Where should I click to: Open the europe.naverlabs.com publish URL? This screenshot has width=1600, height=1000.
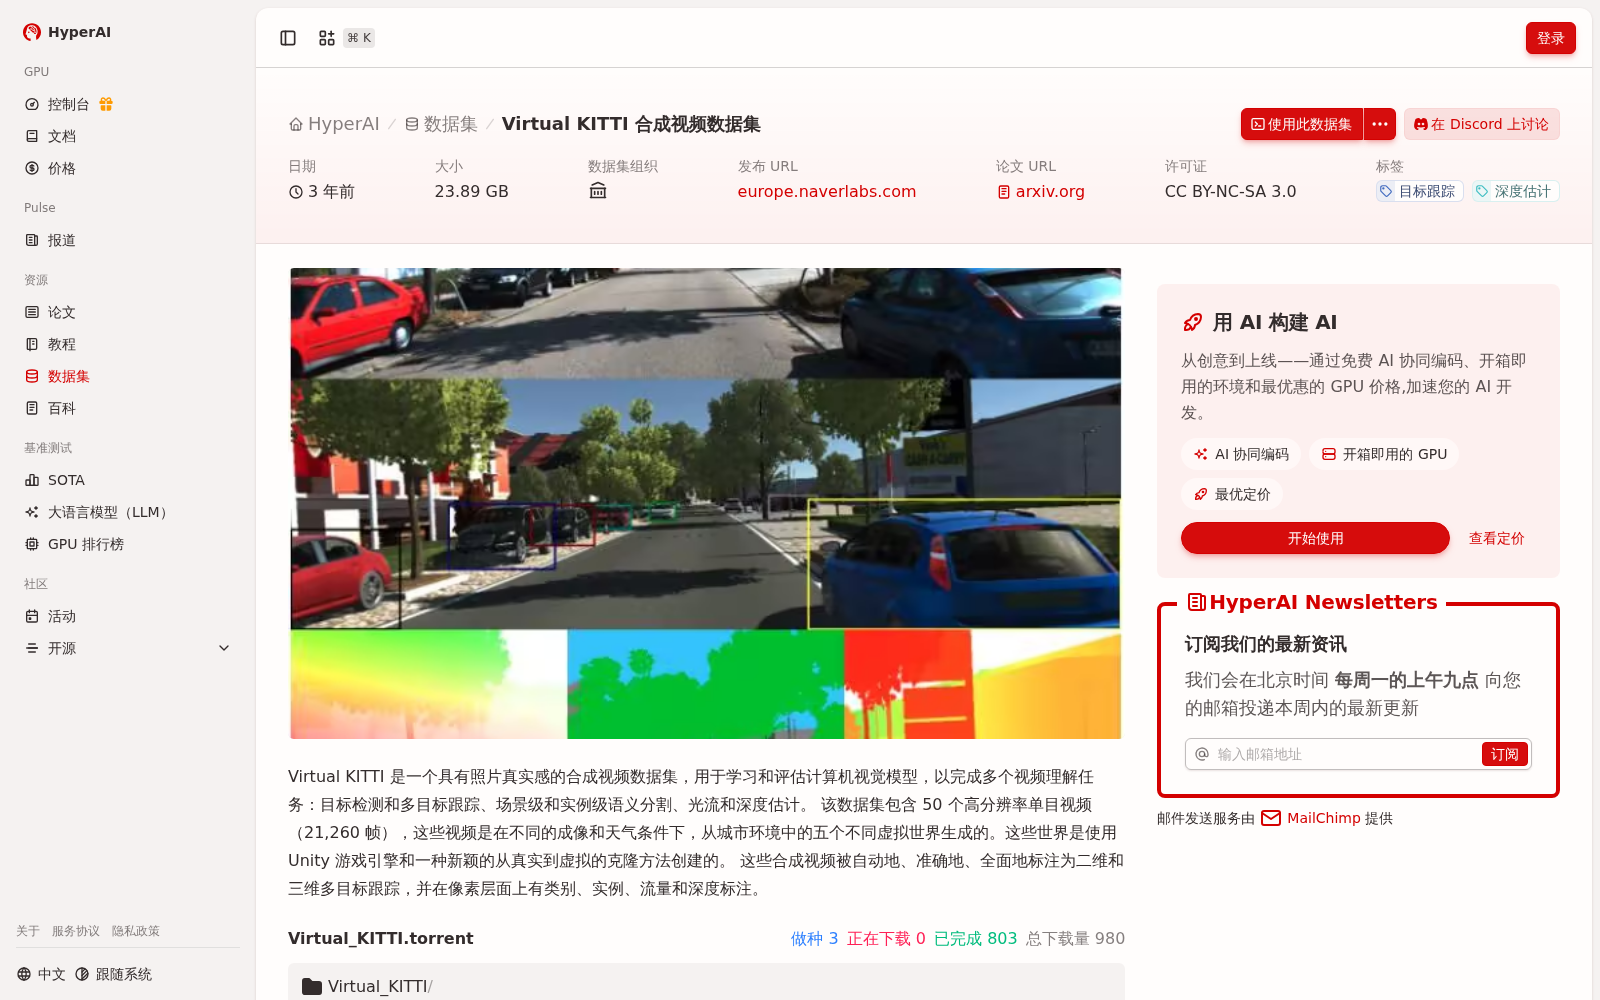coord(826,191)
